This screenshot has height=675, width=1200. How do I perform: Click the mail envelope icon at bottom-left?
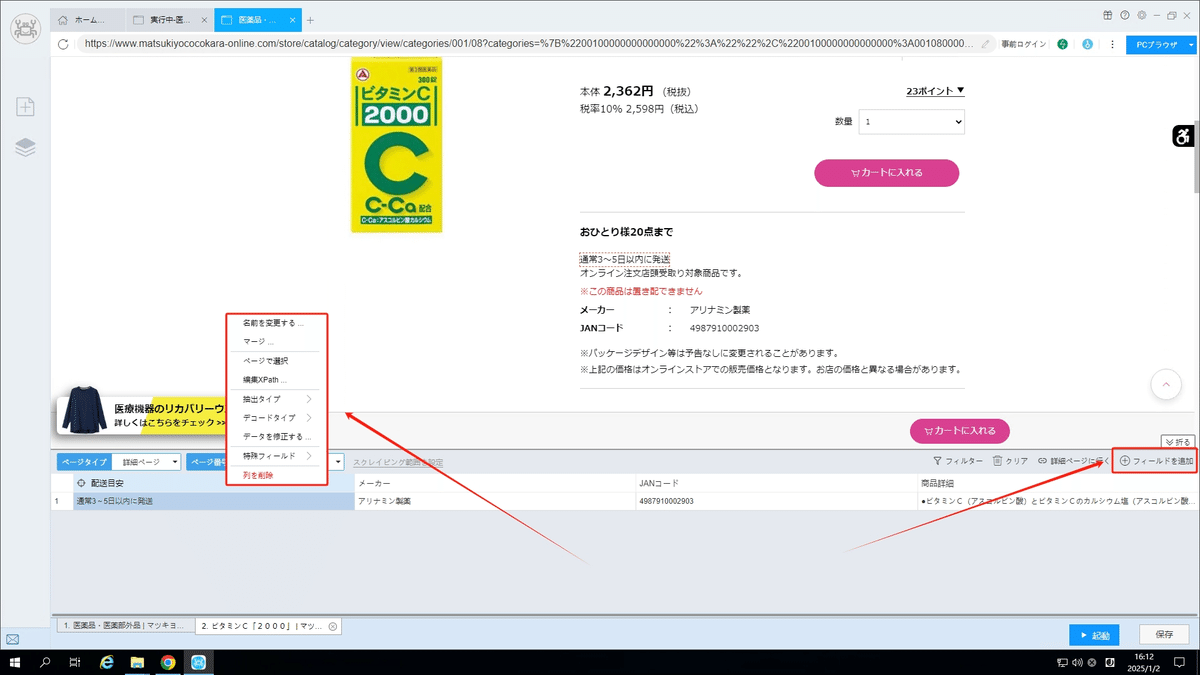click(13, 639)
